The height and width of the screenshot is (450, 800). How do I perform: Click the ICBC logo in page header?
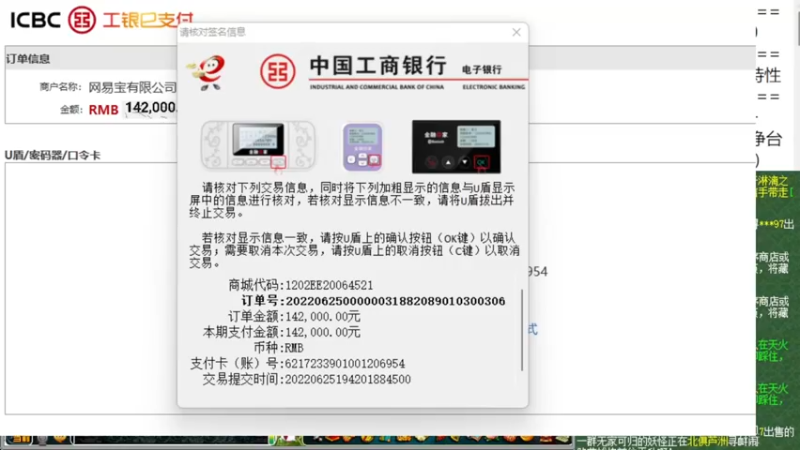coord(82,20)
